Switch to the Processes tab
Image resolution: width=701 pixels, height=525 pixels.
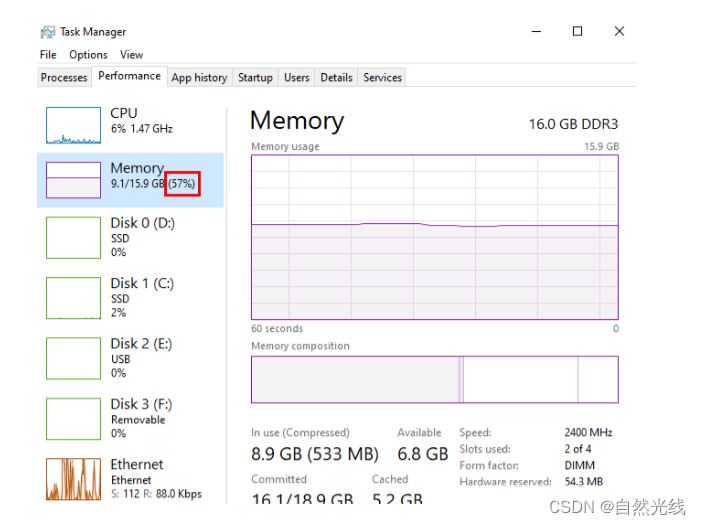[x=64, y=77]
